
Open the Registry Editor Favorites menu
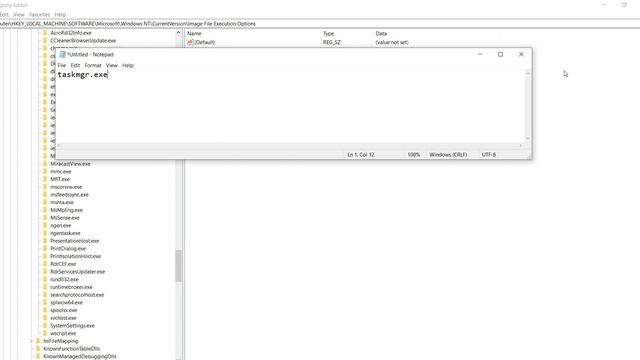[x=39, y=14]
